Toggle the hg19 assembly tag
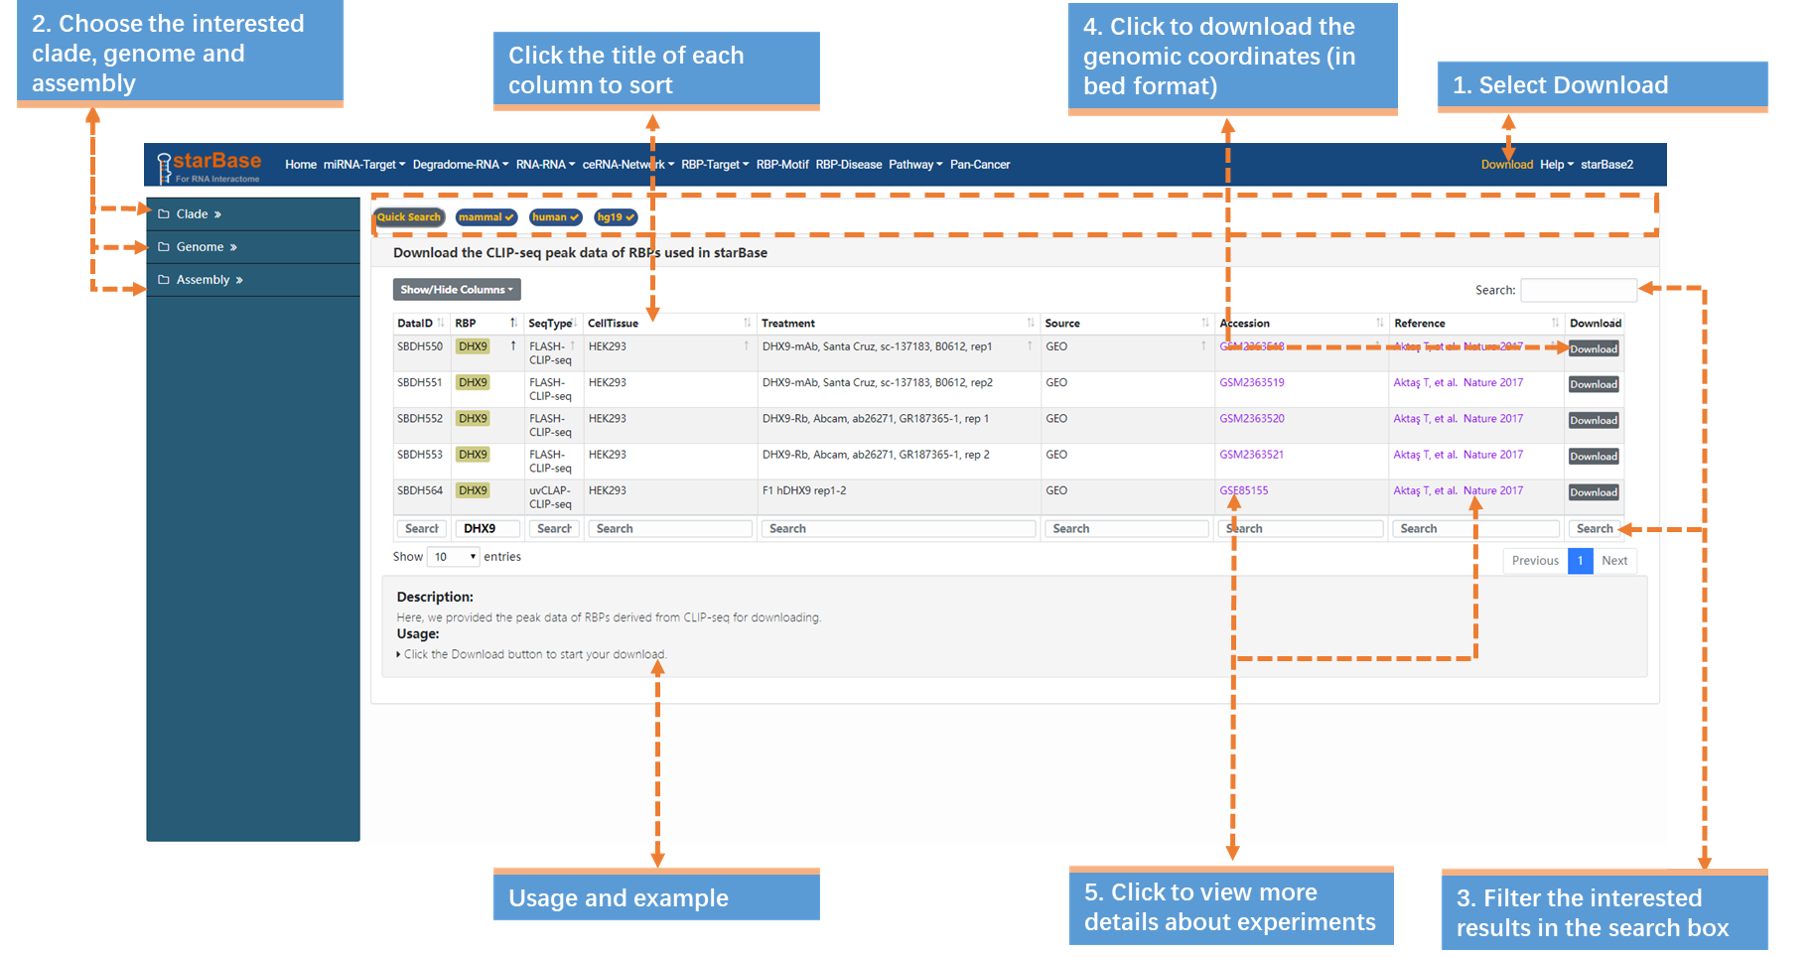Viewport: 1812px width, 957px height. point(616,217)
